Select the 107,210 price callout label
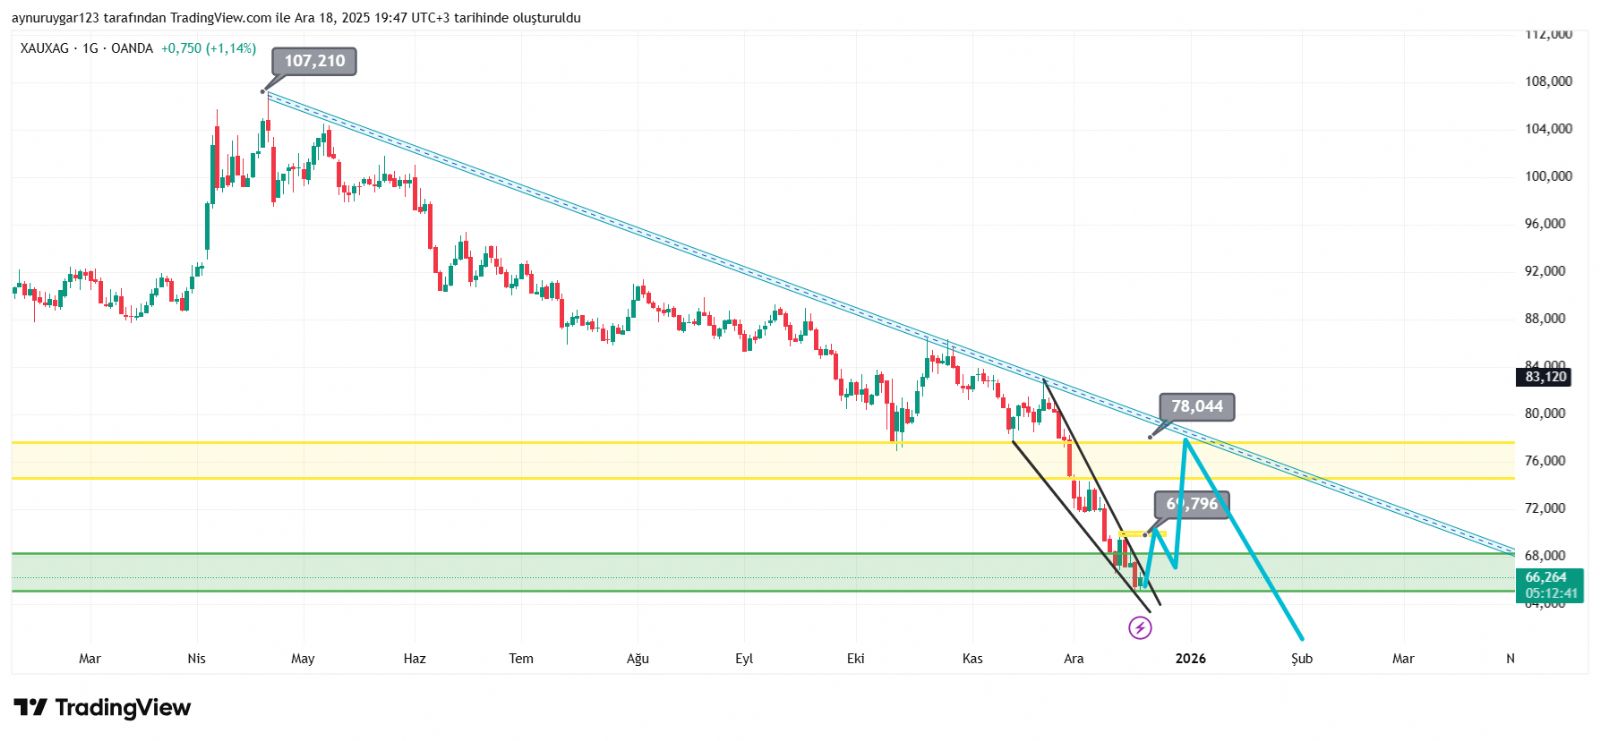Screen dimensions: 1600x741 coord(314,61)
